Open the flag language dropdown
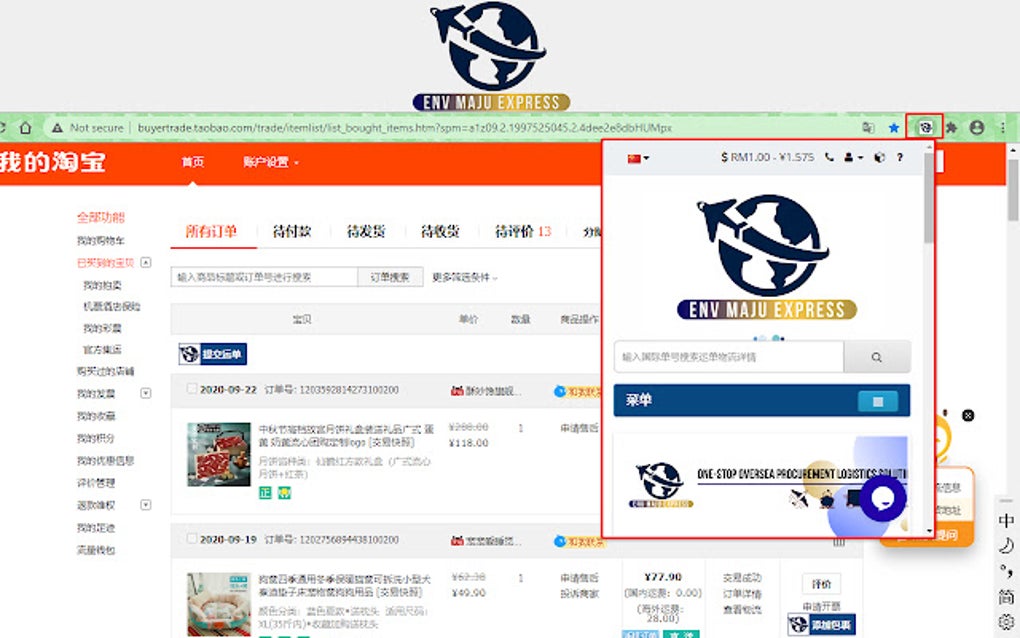 pos(633,156)
